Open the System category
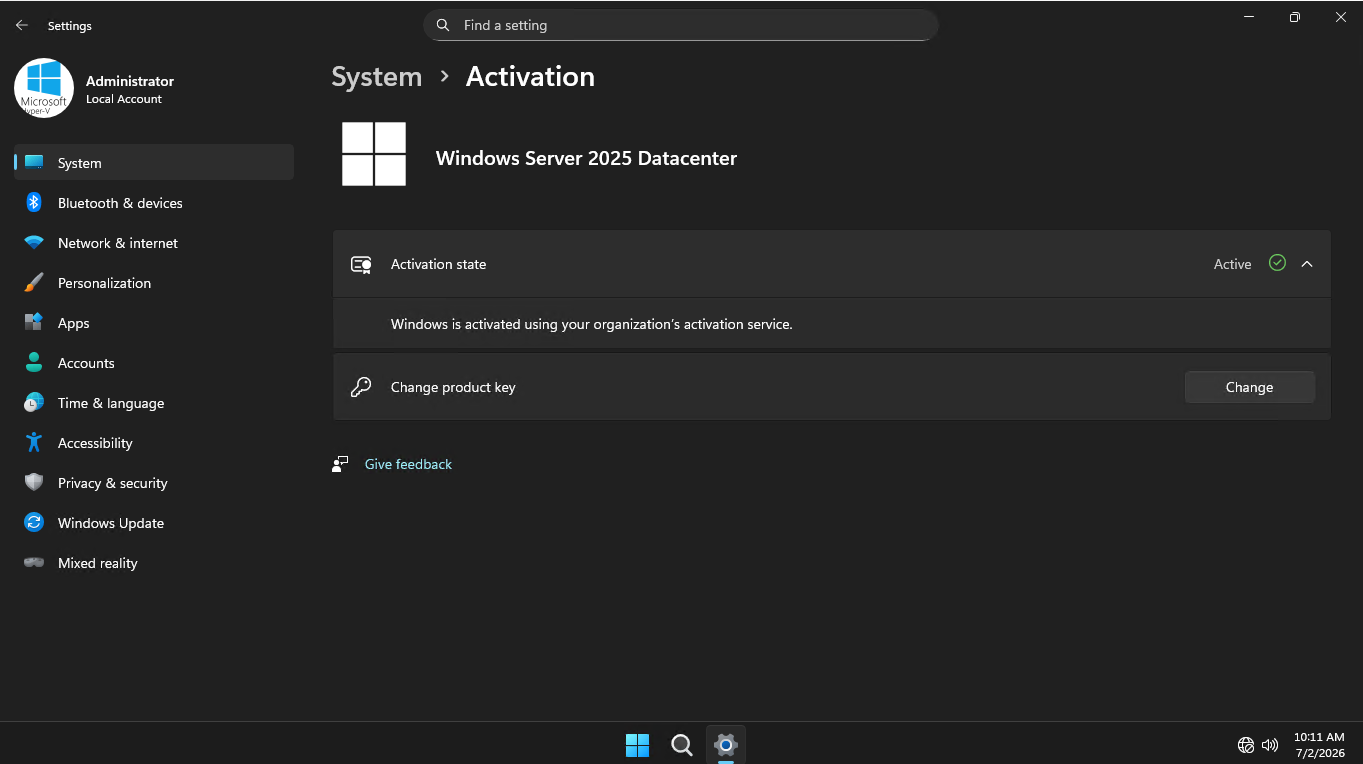 click(x=154, y=162)
